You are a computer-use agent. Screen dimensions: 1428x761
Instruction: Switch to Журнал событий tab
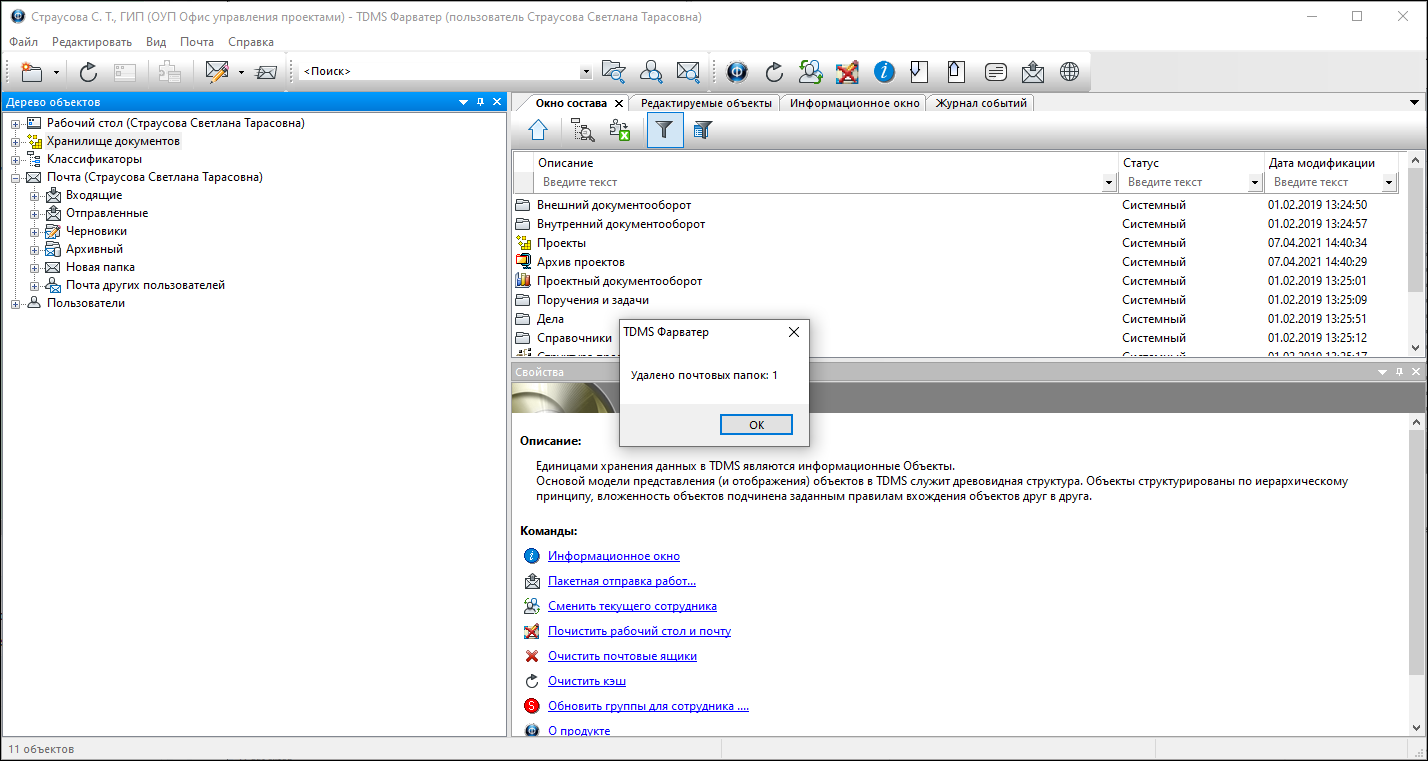pos(980,103)
